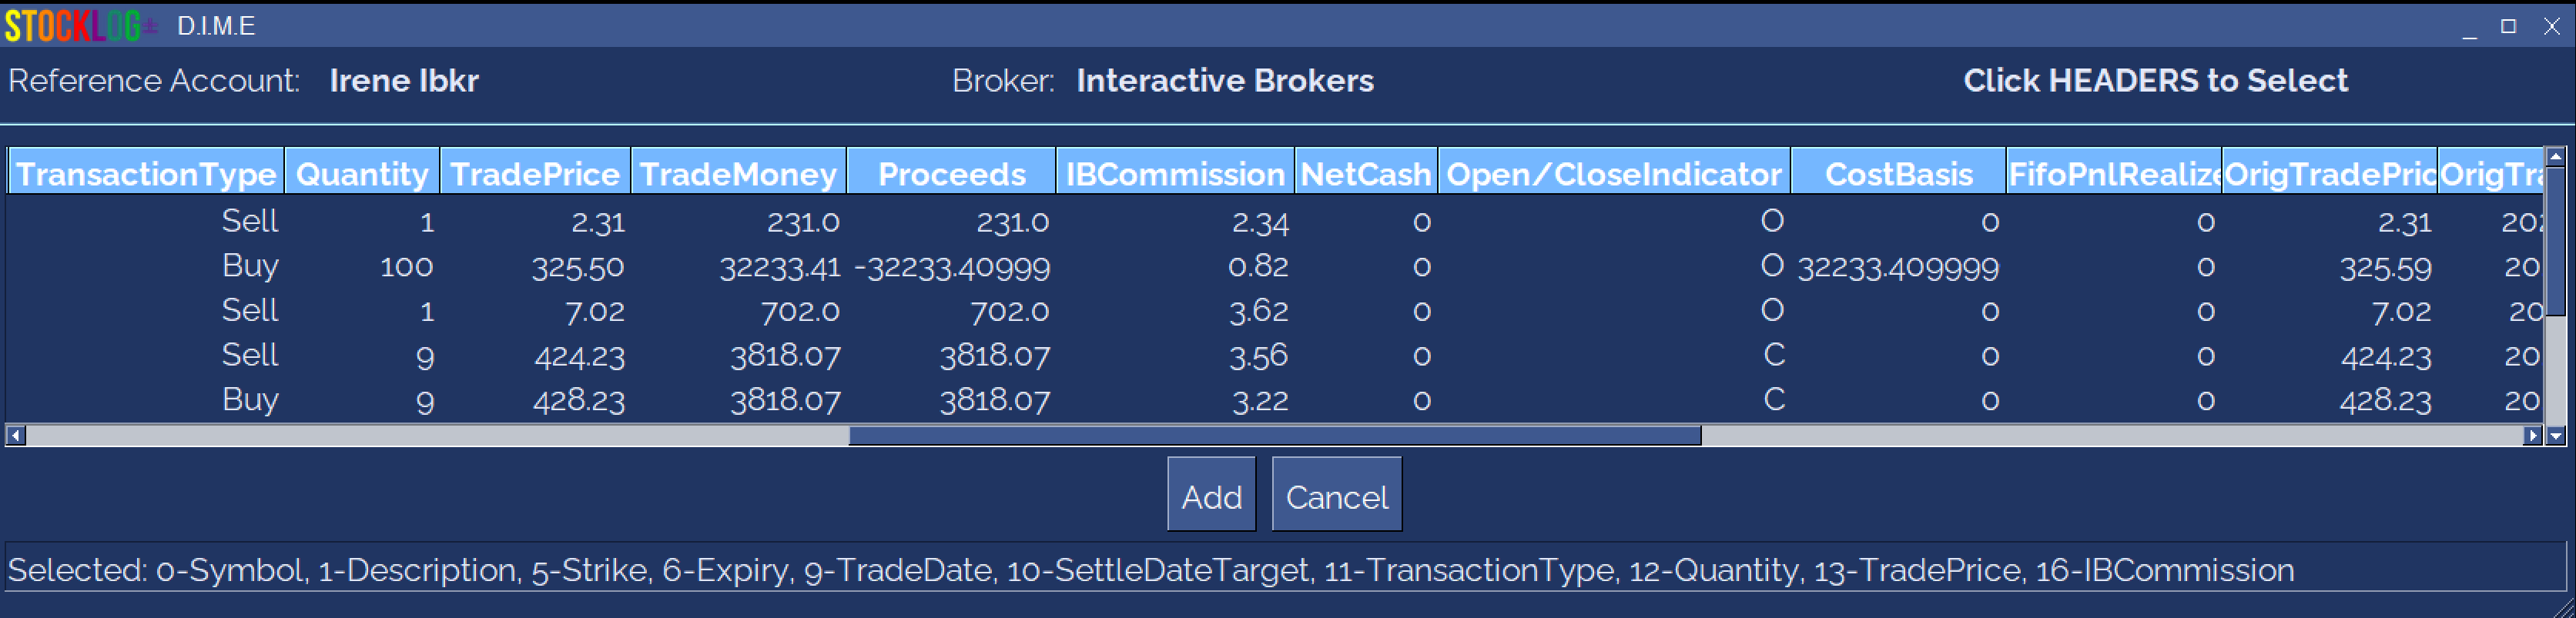Image resolution: width=2576 pixels, height=618 pixels.
Task: Toggle the TradePrice column header
Action: point(535,174)
